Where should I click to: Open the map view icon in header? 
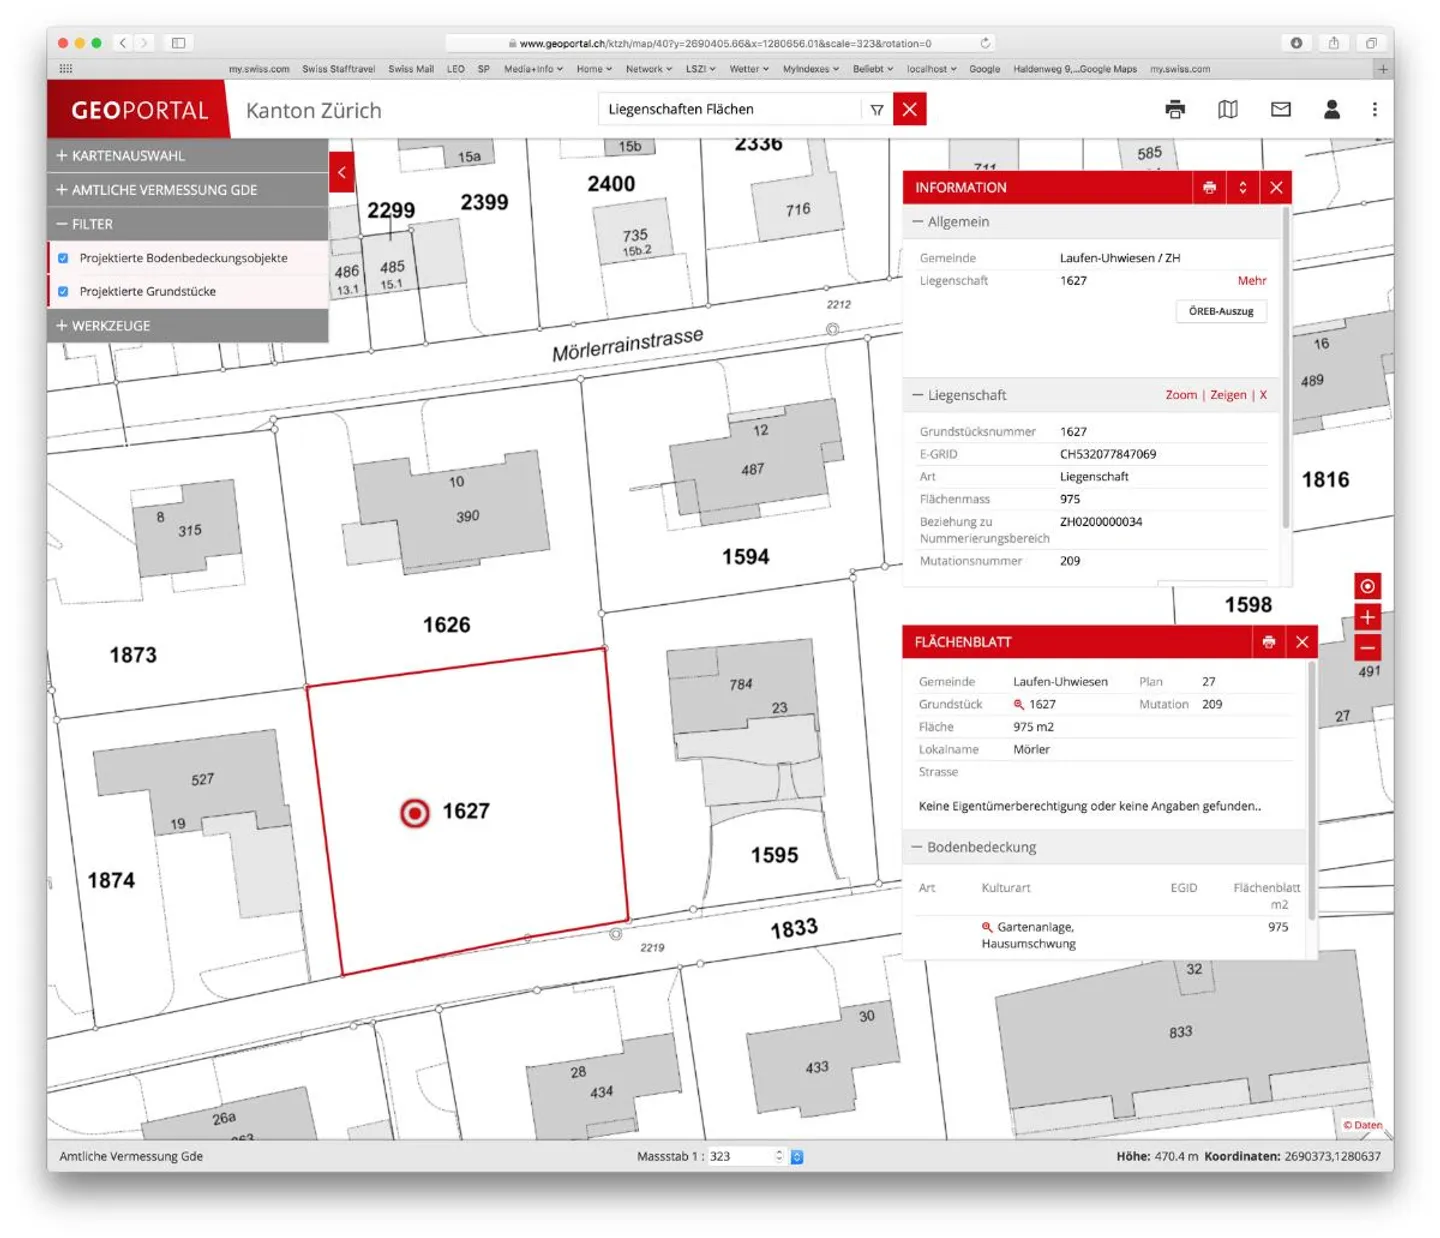pos(1227,110)
